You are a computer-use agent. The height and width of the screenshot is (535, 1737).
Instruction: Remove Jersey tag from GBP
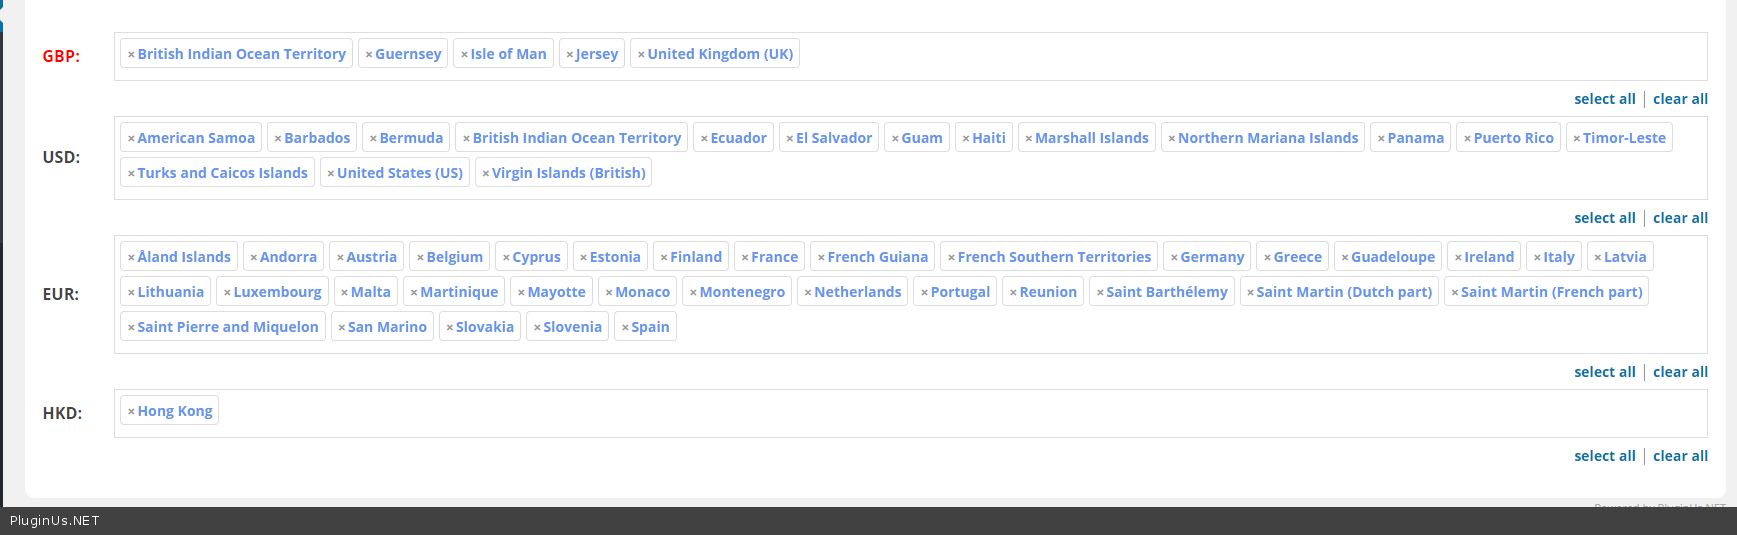tap(570, 55)
